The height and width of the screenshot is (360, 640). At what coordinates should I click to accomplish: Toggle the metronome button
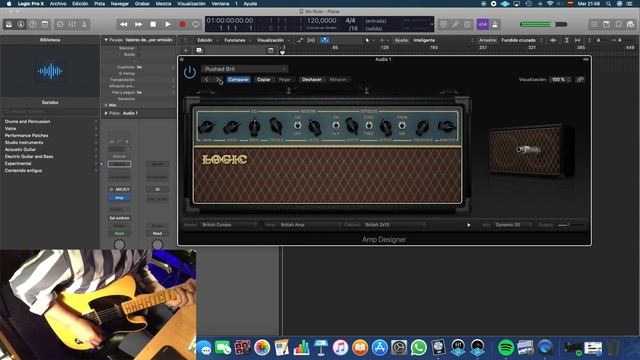click(x=495, y=24)
